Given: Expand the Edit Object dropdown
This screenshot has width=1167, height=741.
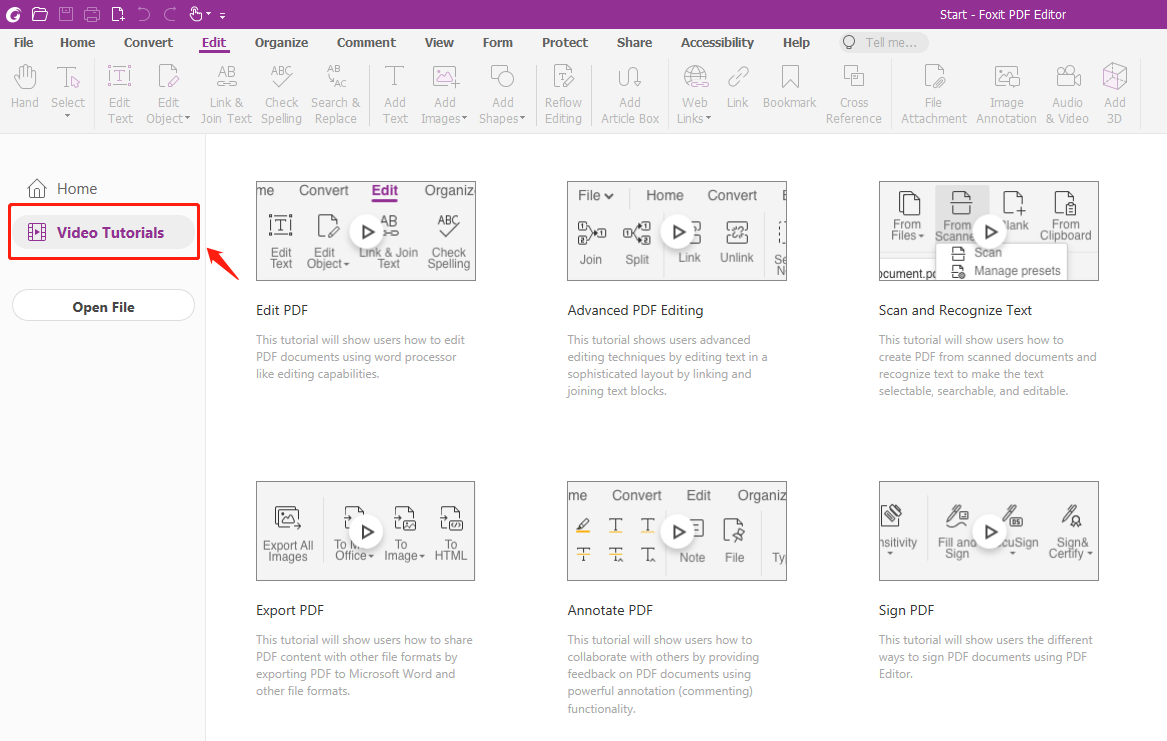Looking at the screenshot, I should pos(188,118).
